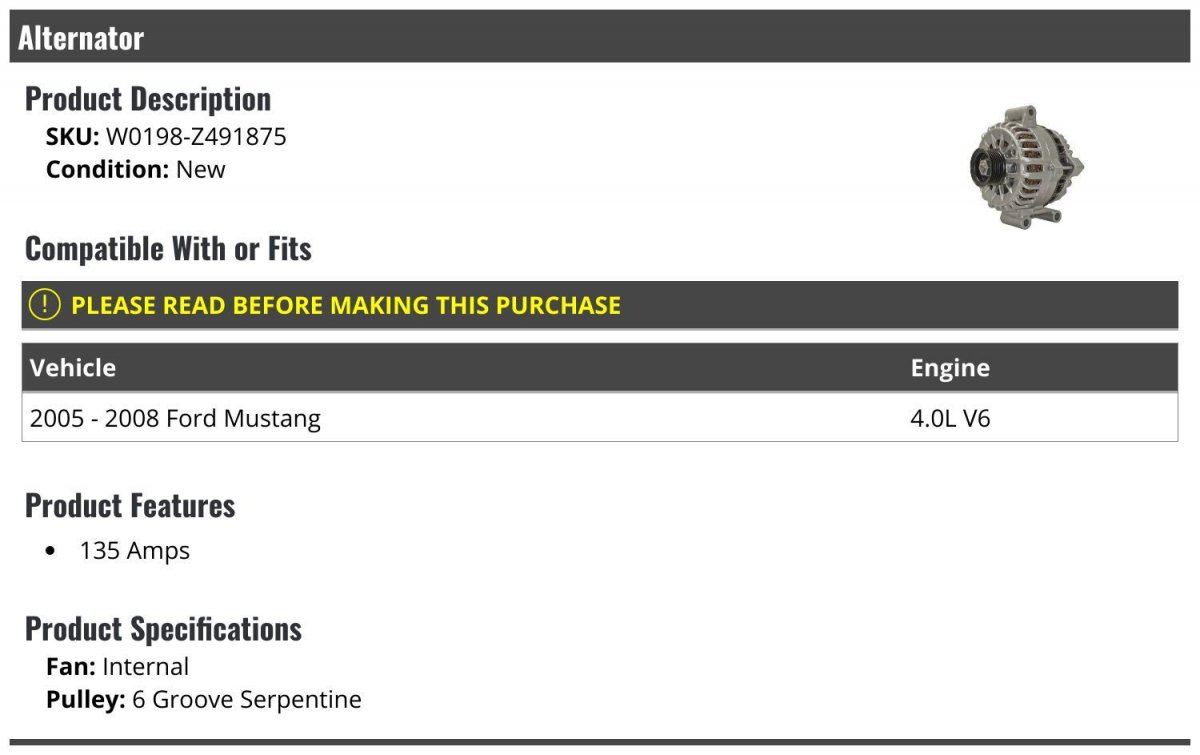Click the SKU number W0198-Z491875
Image resolution: width=1200 pixels, height=755 pixels.
point(196,136)
